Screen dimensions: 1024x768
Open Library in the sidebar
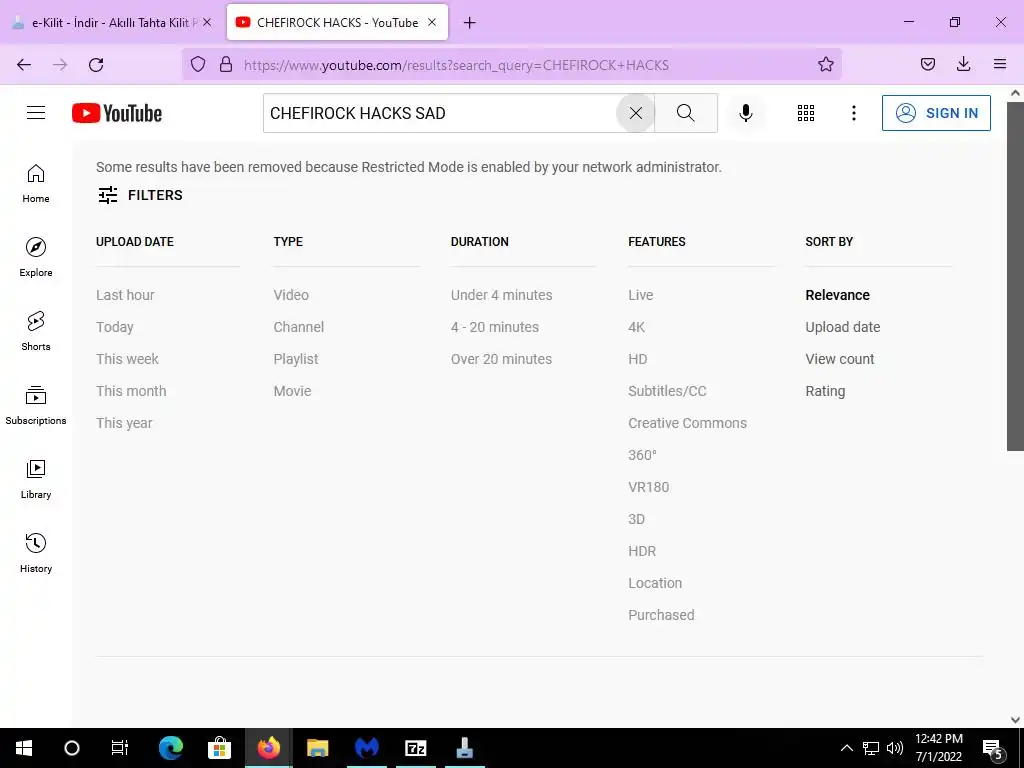tap(36, 479)
